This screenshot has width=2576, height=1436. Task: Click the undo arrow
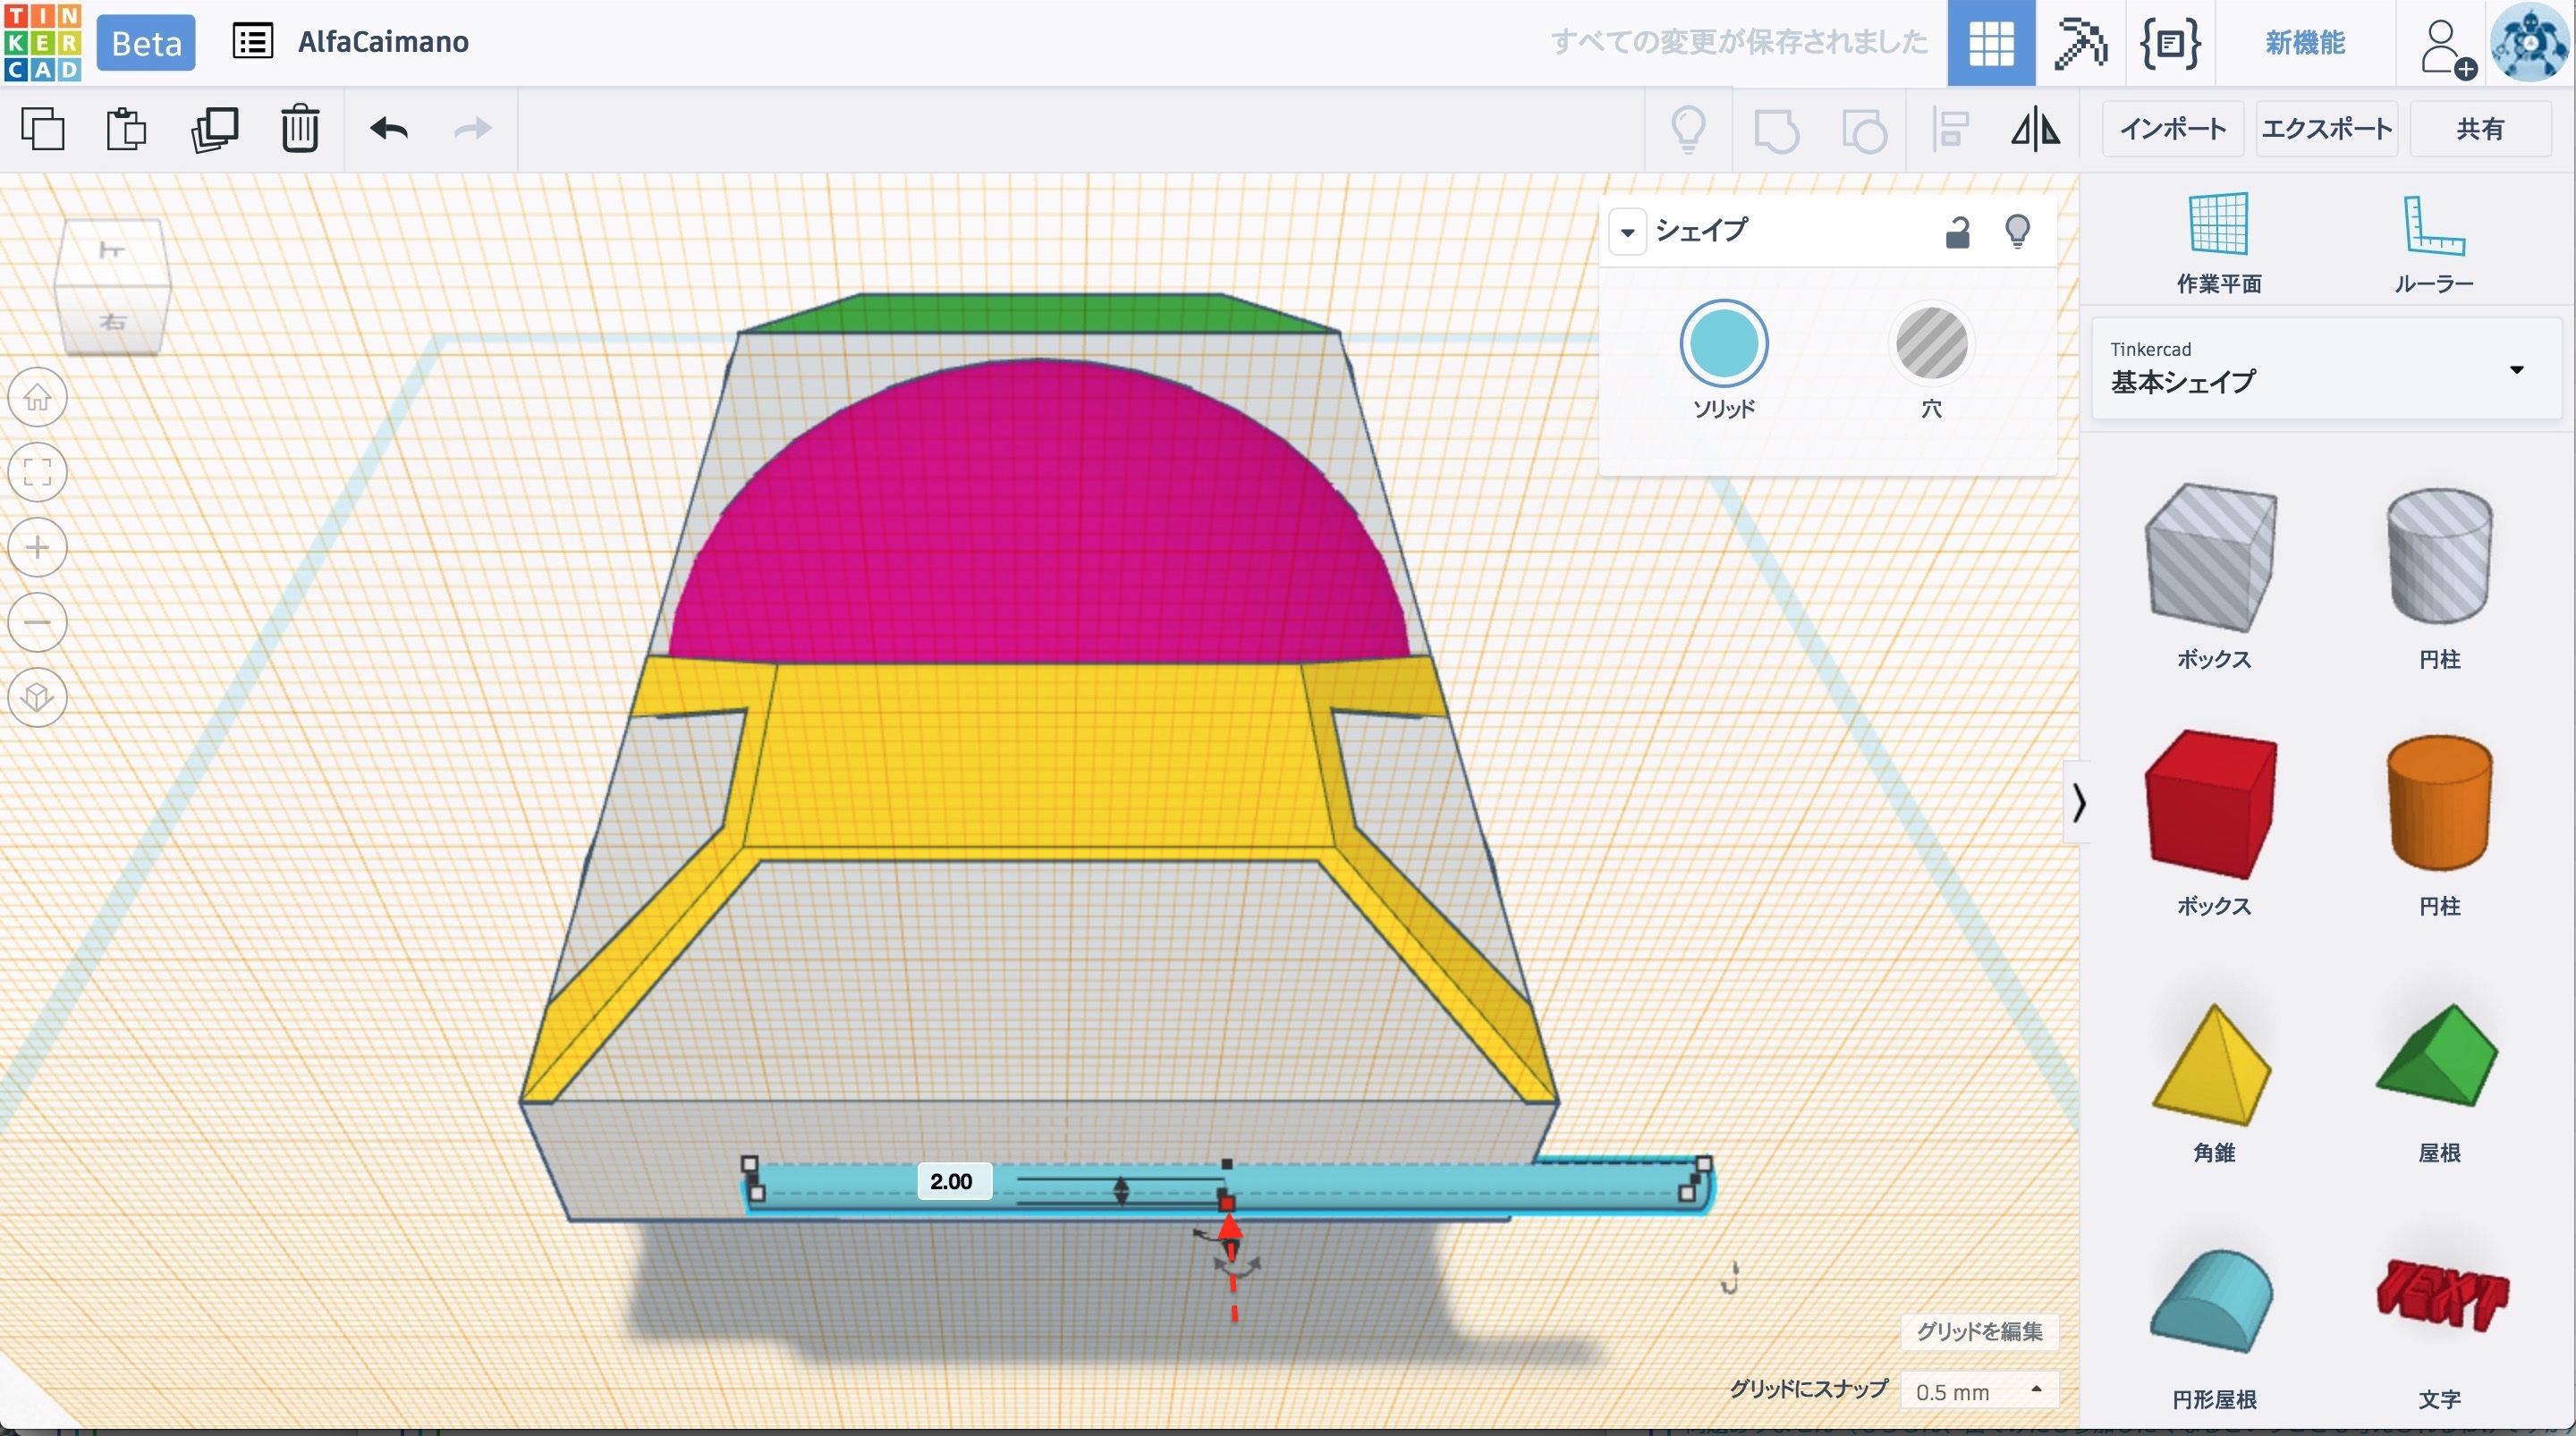pyautogui.click(x=388, y=129)
